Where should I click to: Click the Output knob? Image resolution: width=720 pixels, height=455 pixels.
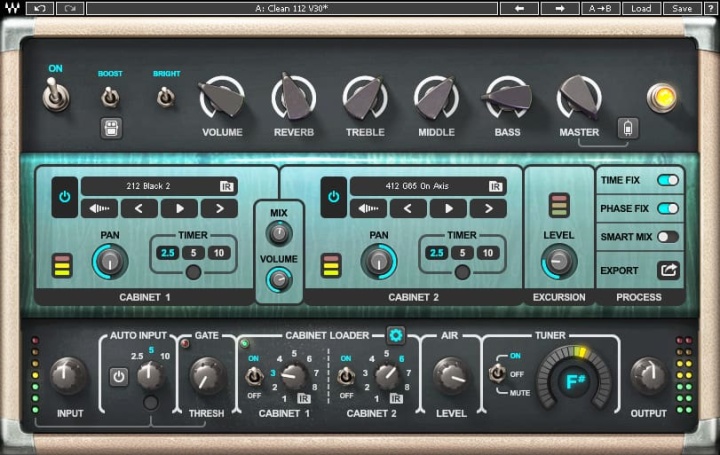pyautogui.click(x=648, y=376)
